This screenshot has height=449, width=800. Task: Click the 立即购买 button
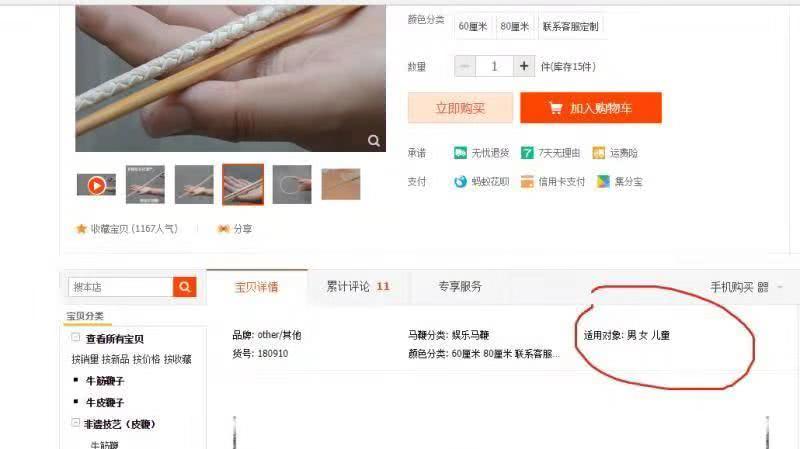pyautogui.click(x=460, y=108)
